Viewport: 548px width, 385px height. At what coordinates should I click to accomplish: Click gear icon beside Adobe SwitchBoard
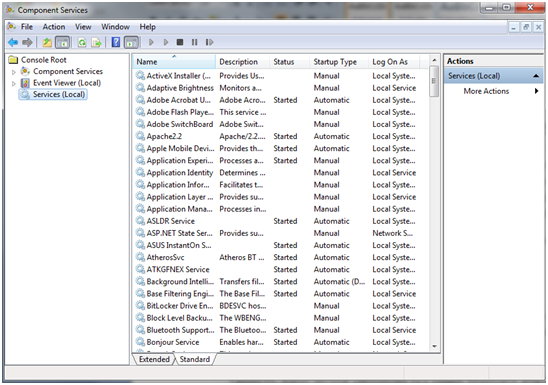click(x=140, y=124)
